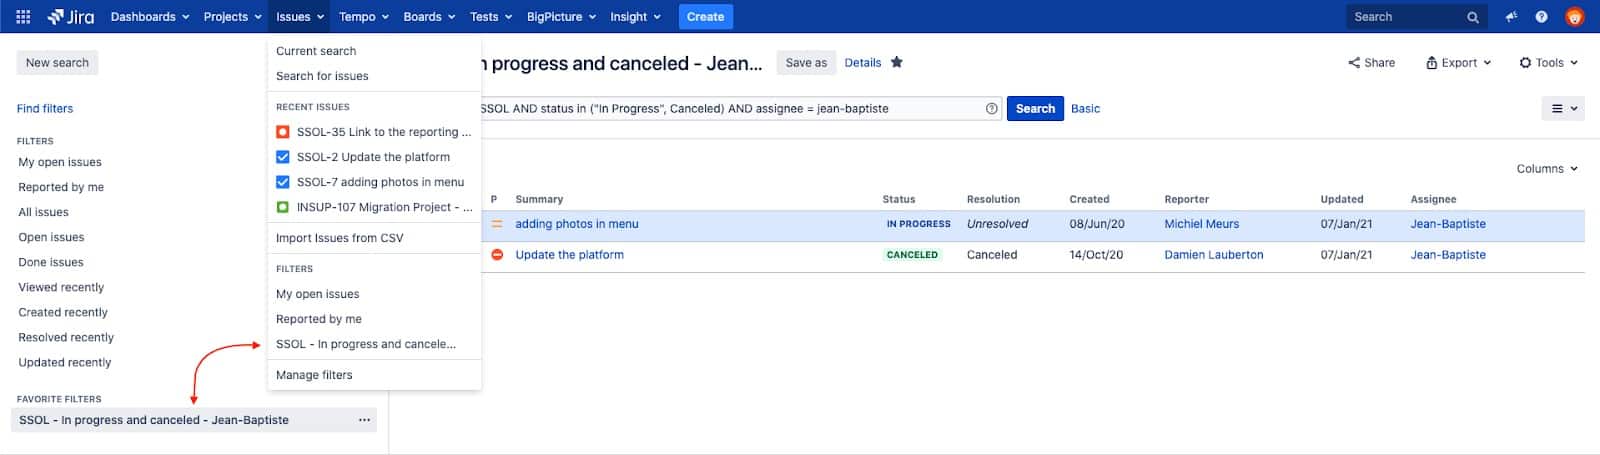Screen dimensions: 1600x455
Task: Open the Tests dropdown
Action: click(491, 17)
